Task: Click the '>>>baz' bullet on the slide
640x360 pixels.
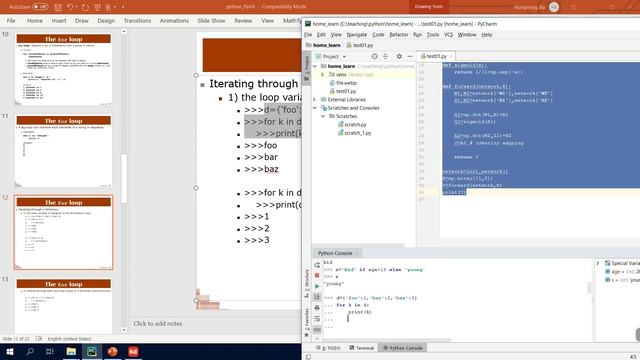Action: point(261,169)
